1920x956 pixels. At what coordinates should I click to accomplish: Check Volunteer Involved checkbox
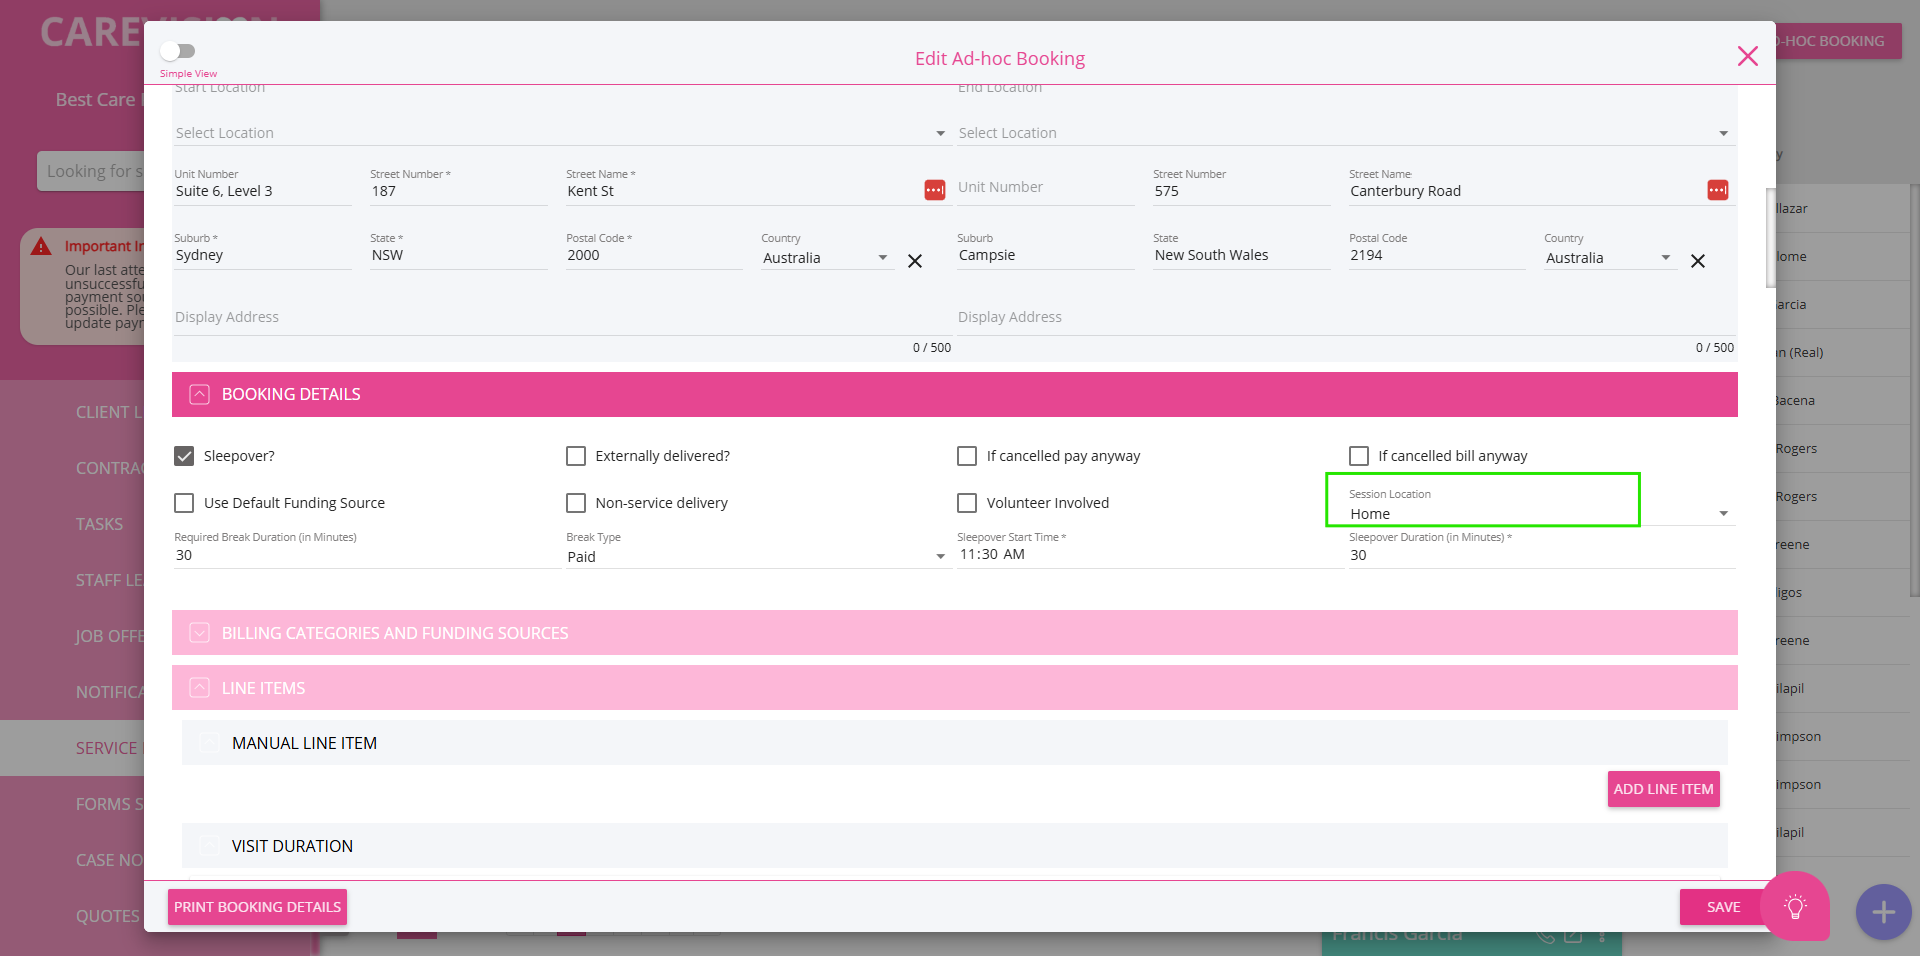click(x=967, y=503)
